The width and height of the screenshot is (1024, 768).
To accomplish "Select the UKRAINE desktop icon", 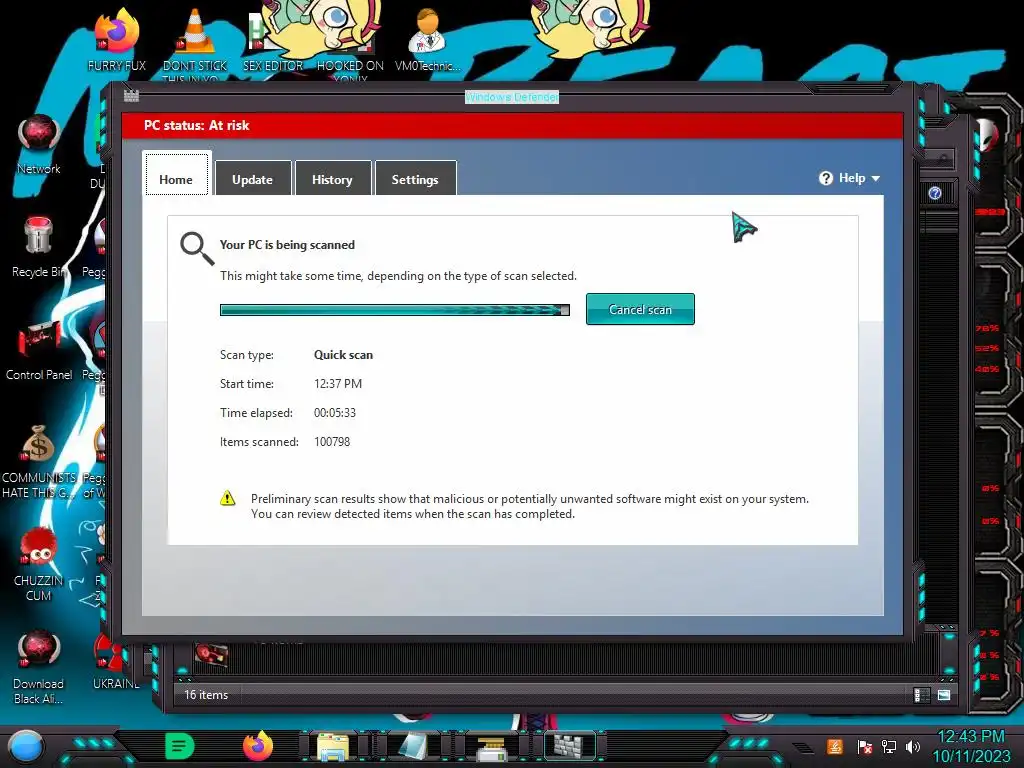I will click(116, 660).
